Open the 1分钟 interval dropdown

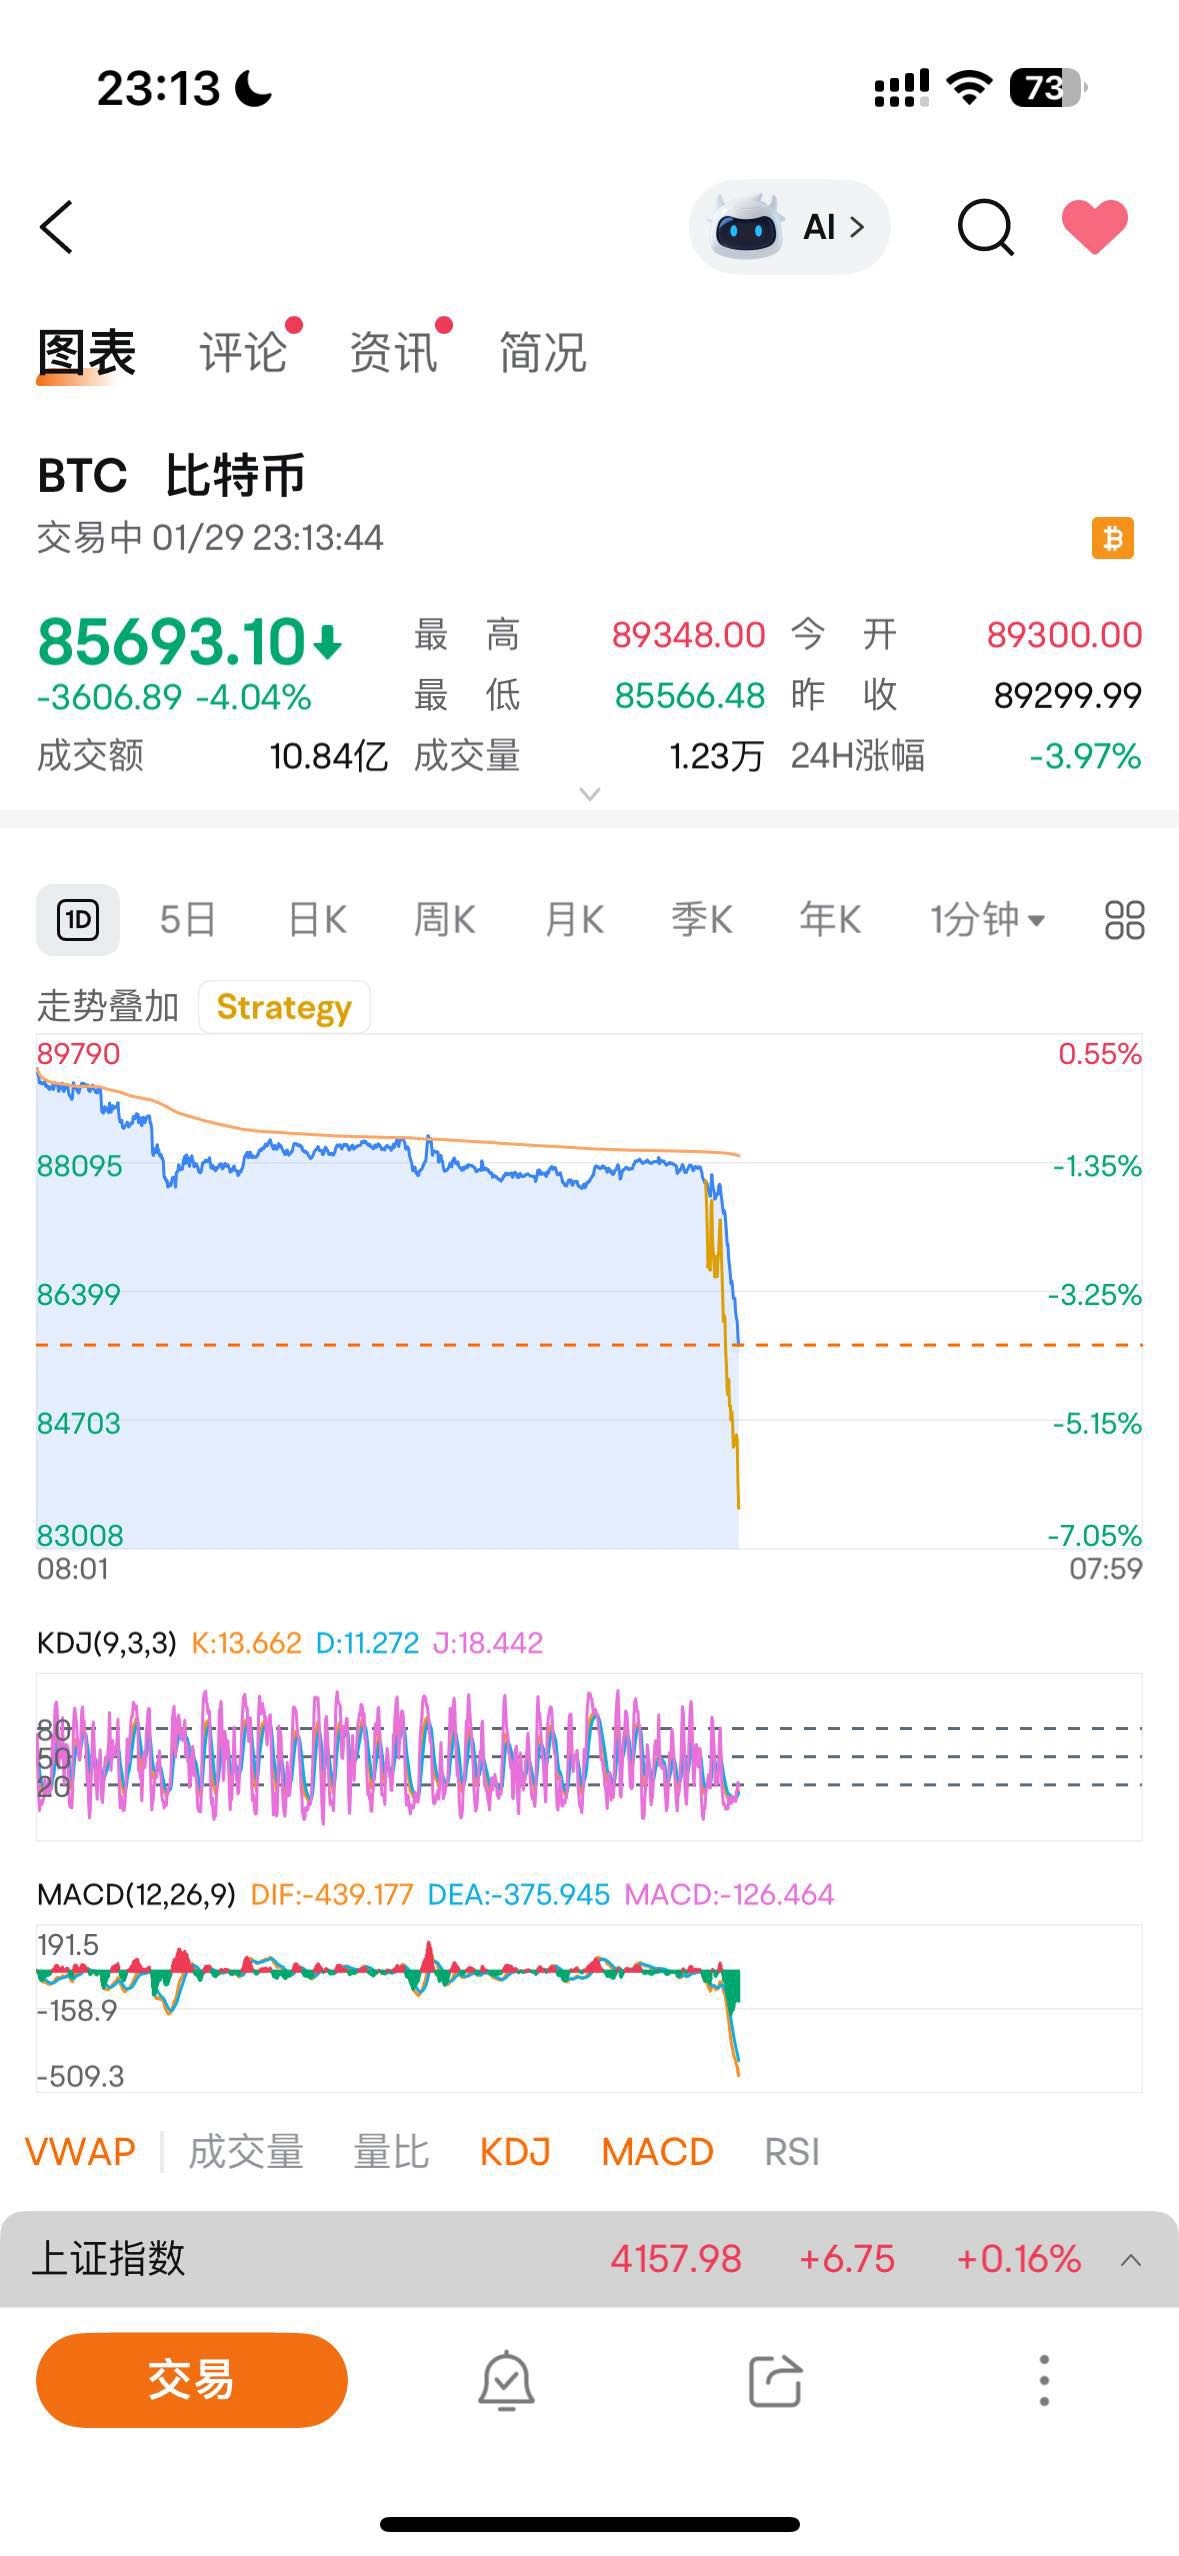click(x=987, y=920)
